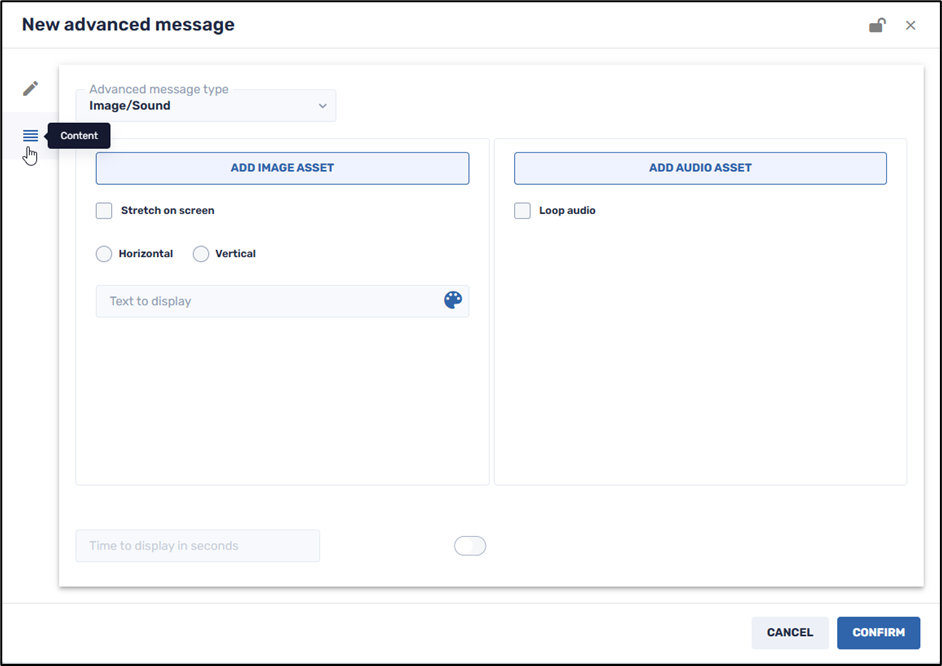
Task: Click the chevron arrow next to Image/Sound
Action: (322, 106)
